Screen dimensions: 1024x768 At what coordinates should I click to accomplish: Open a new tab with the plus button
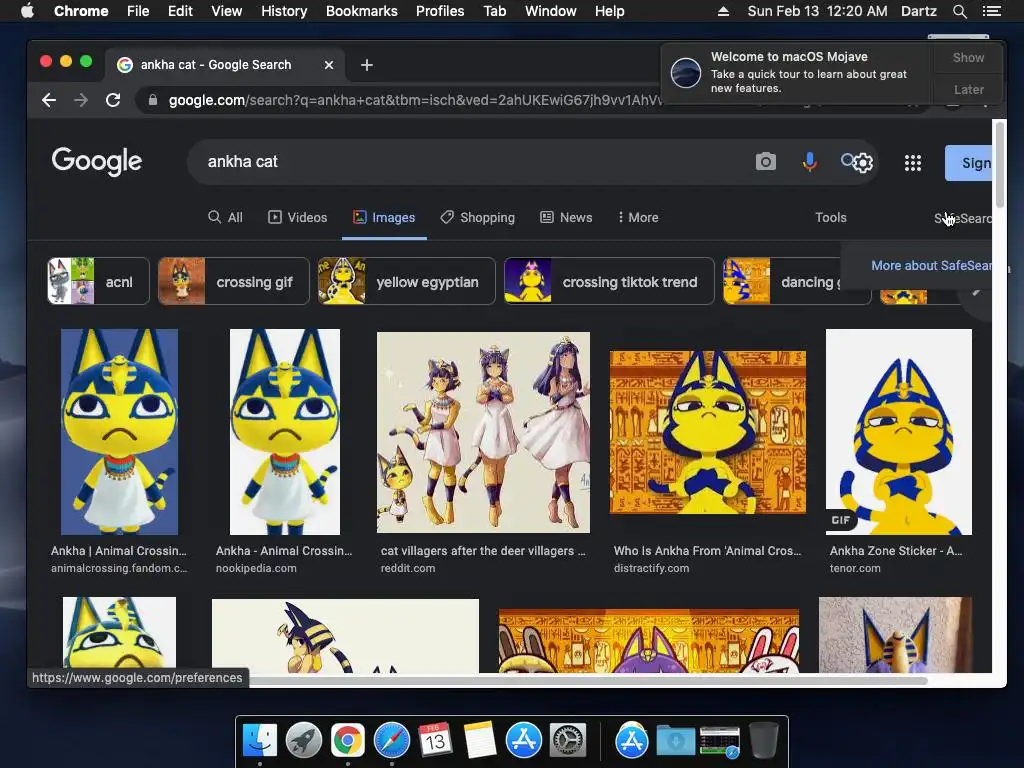(367, 65)
